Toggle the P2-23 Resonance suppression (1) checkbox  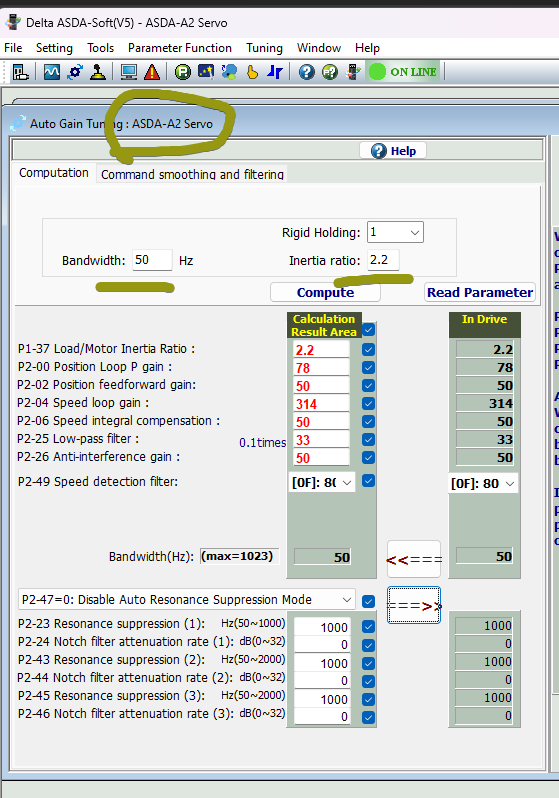pyautogui.click(x=369, y=627)
